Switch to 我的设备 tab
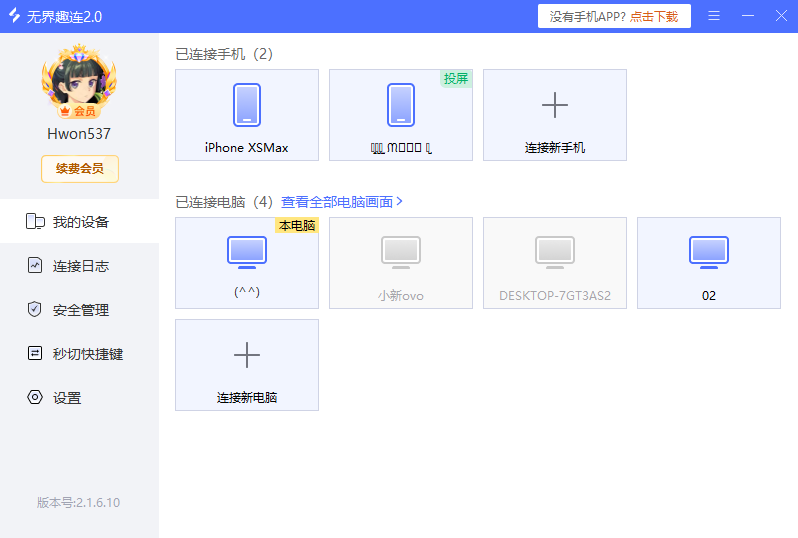This screenshot has height=538, width=798. click(80, 222)
